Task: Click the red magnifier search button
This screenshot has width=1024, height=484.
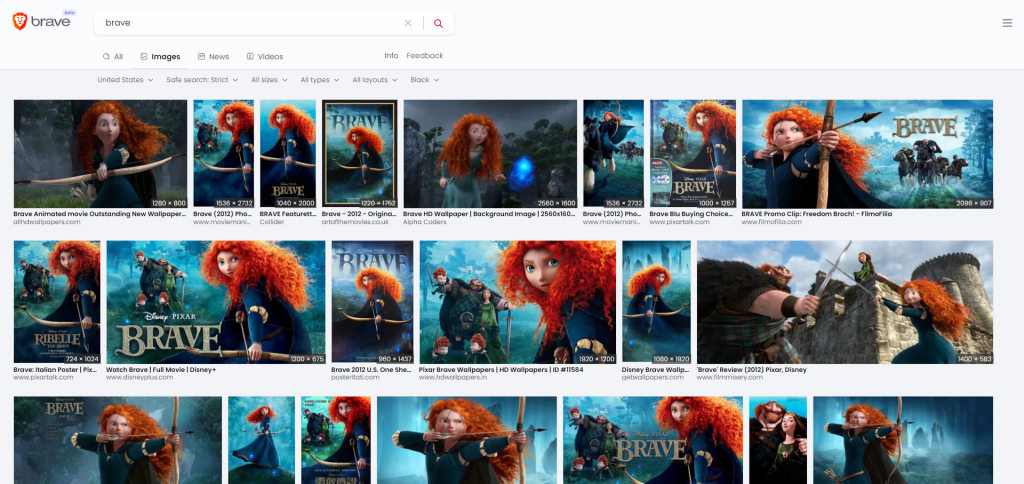Action: 438,23
